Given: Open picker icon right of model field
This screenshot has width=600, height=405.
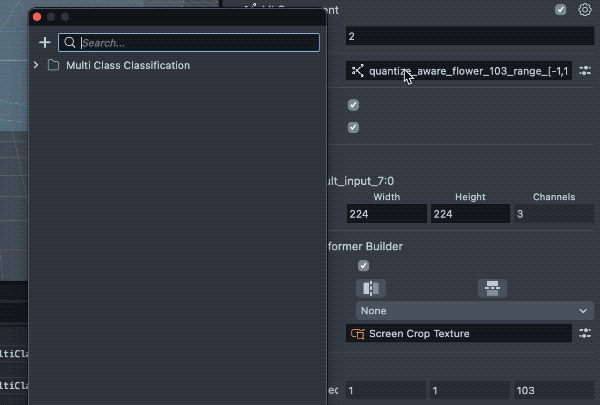Looking at the screenshot, I should coord(585,71).
